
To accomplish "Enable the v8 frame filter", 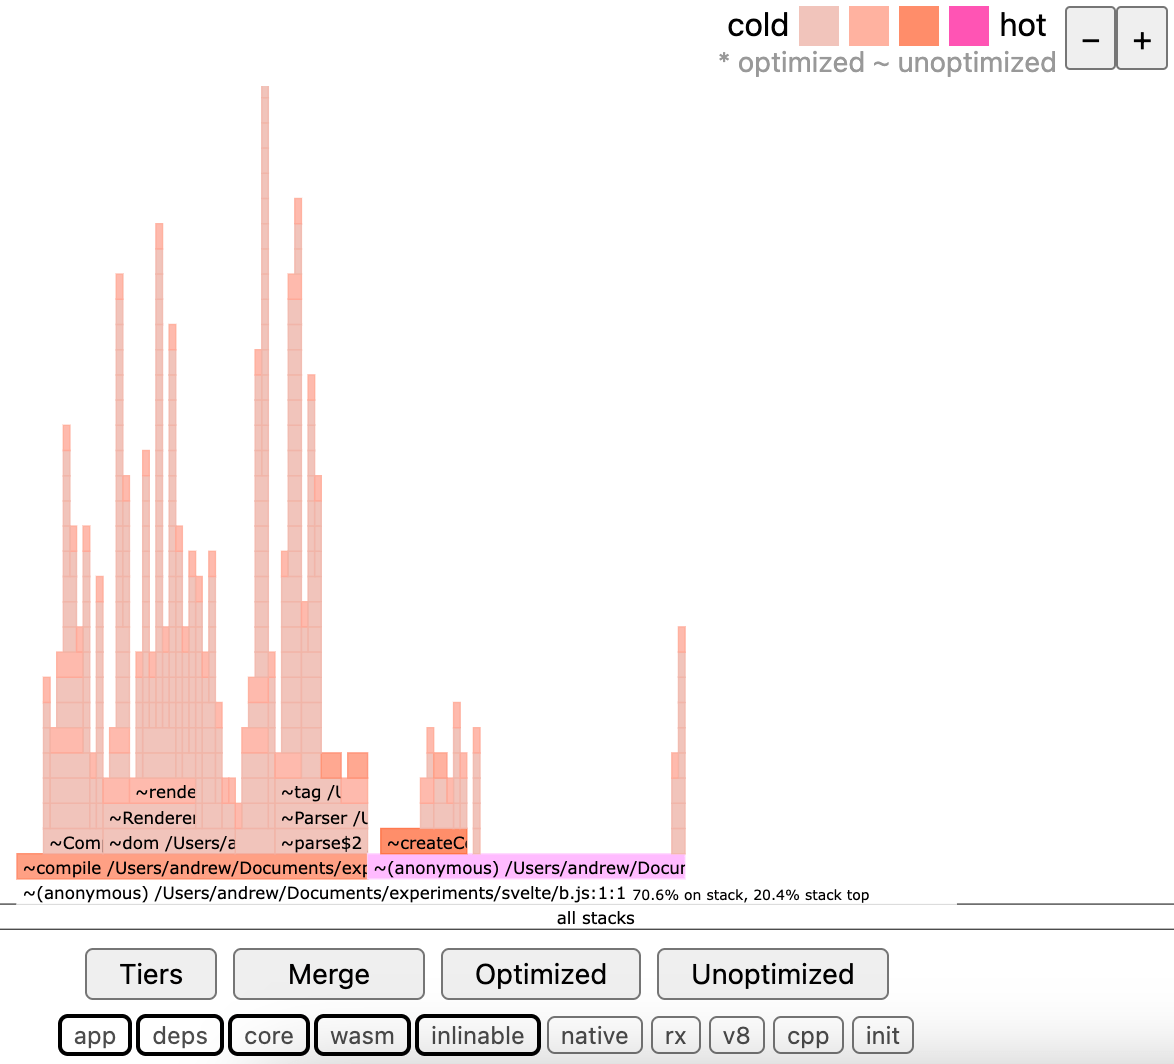I will (x=736, y=1035).
